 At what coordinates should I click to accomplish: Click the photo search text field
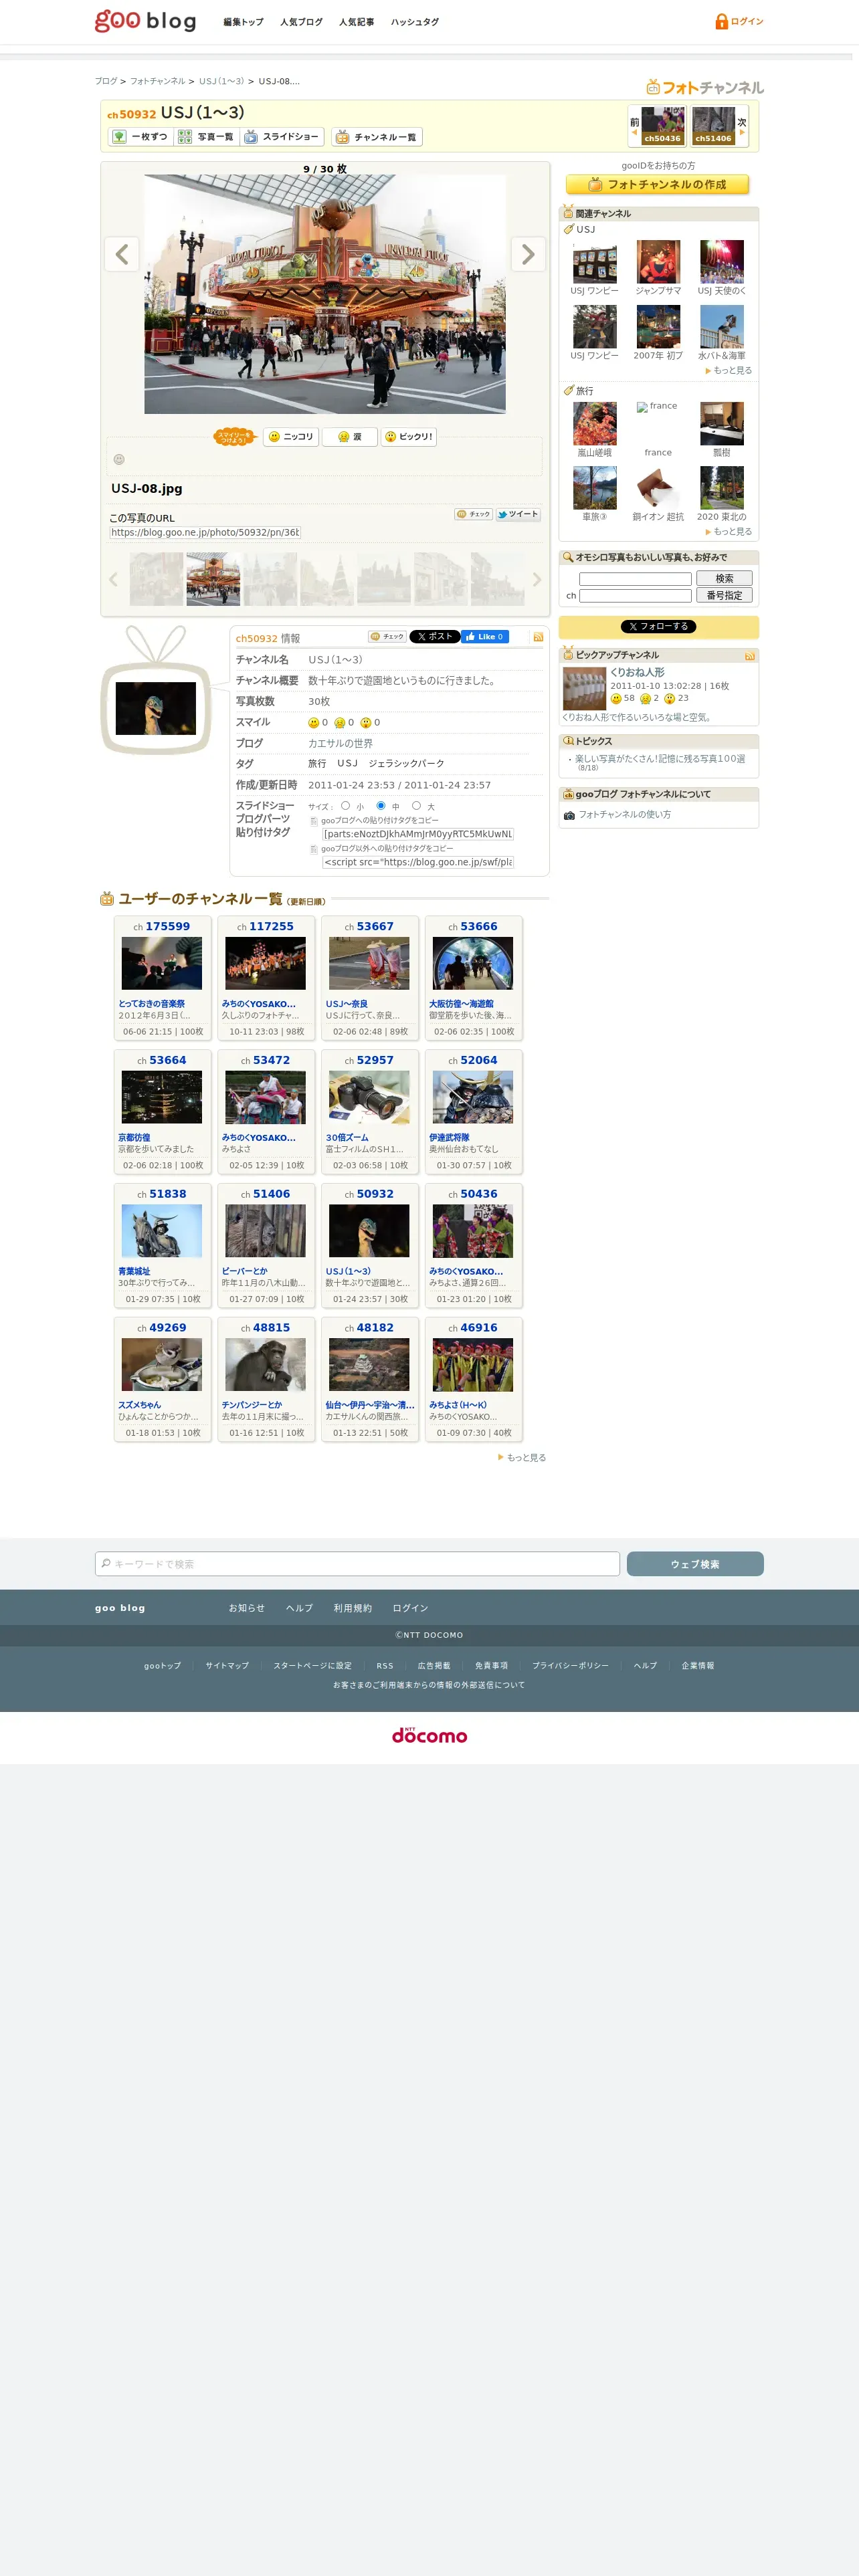point(635,579)
